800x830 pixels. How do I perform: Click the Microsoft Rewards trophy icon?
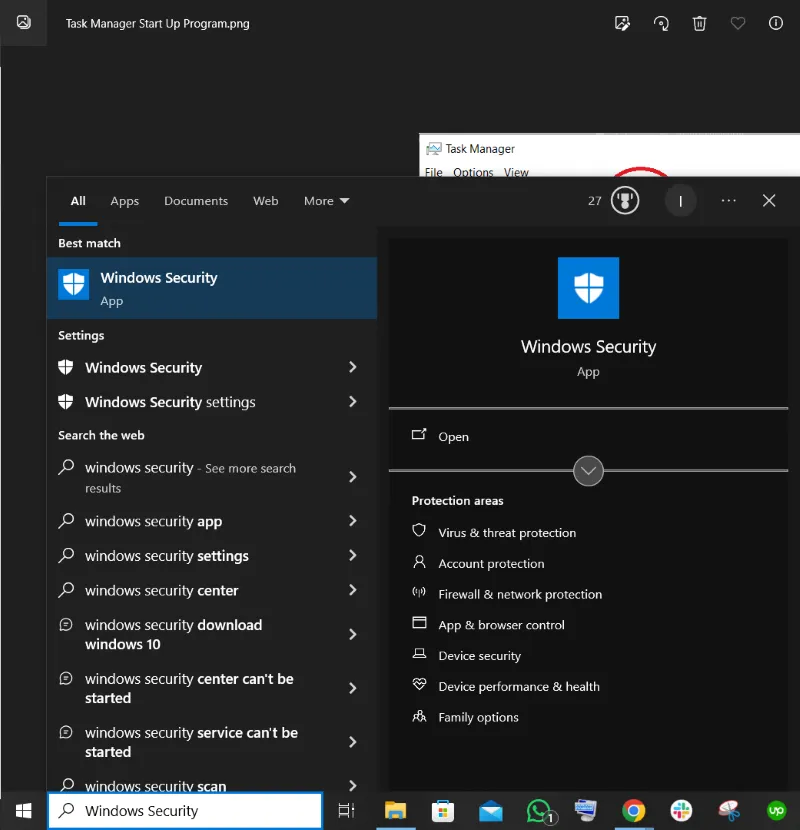(x=625, y=201)
